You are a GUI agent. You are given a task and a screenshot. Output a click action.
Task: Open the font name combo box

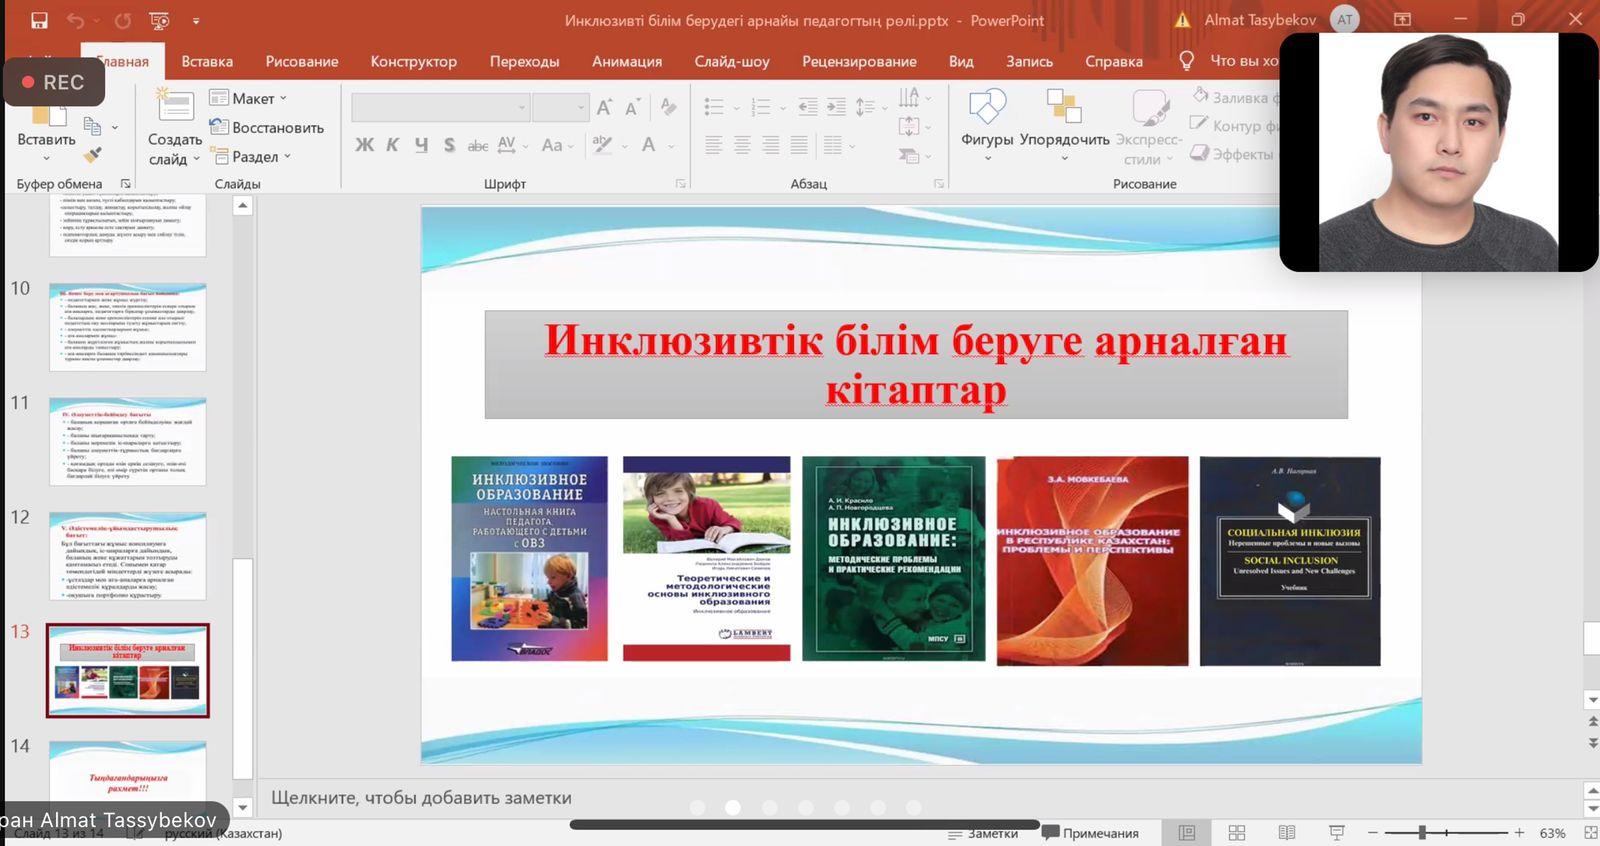point(440,107)
